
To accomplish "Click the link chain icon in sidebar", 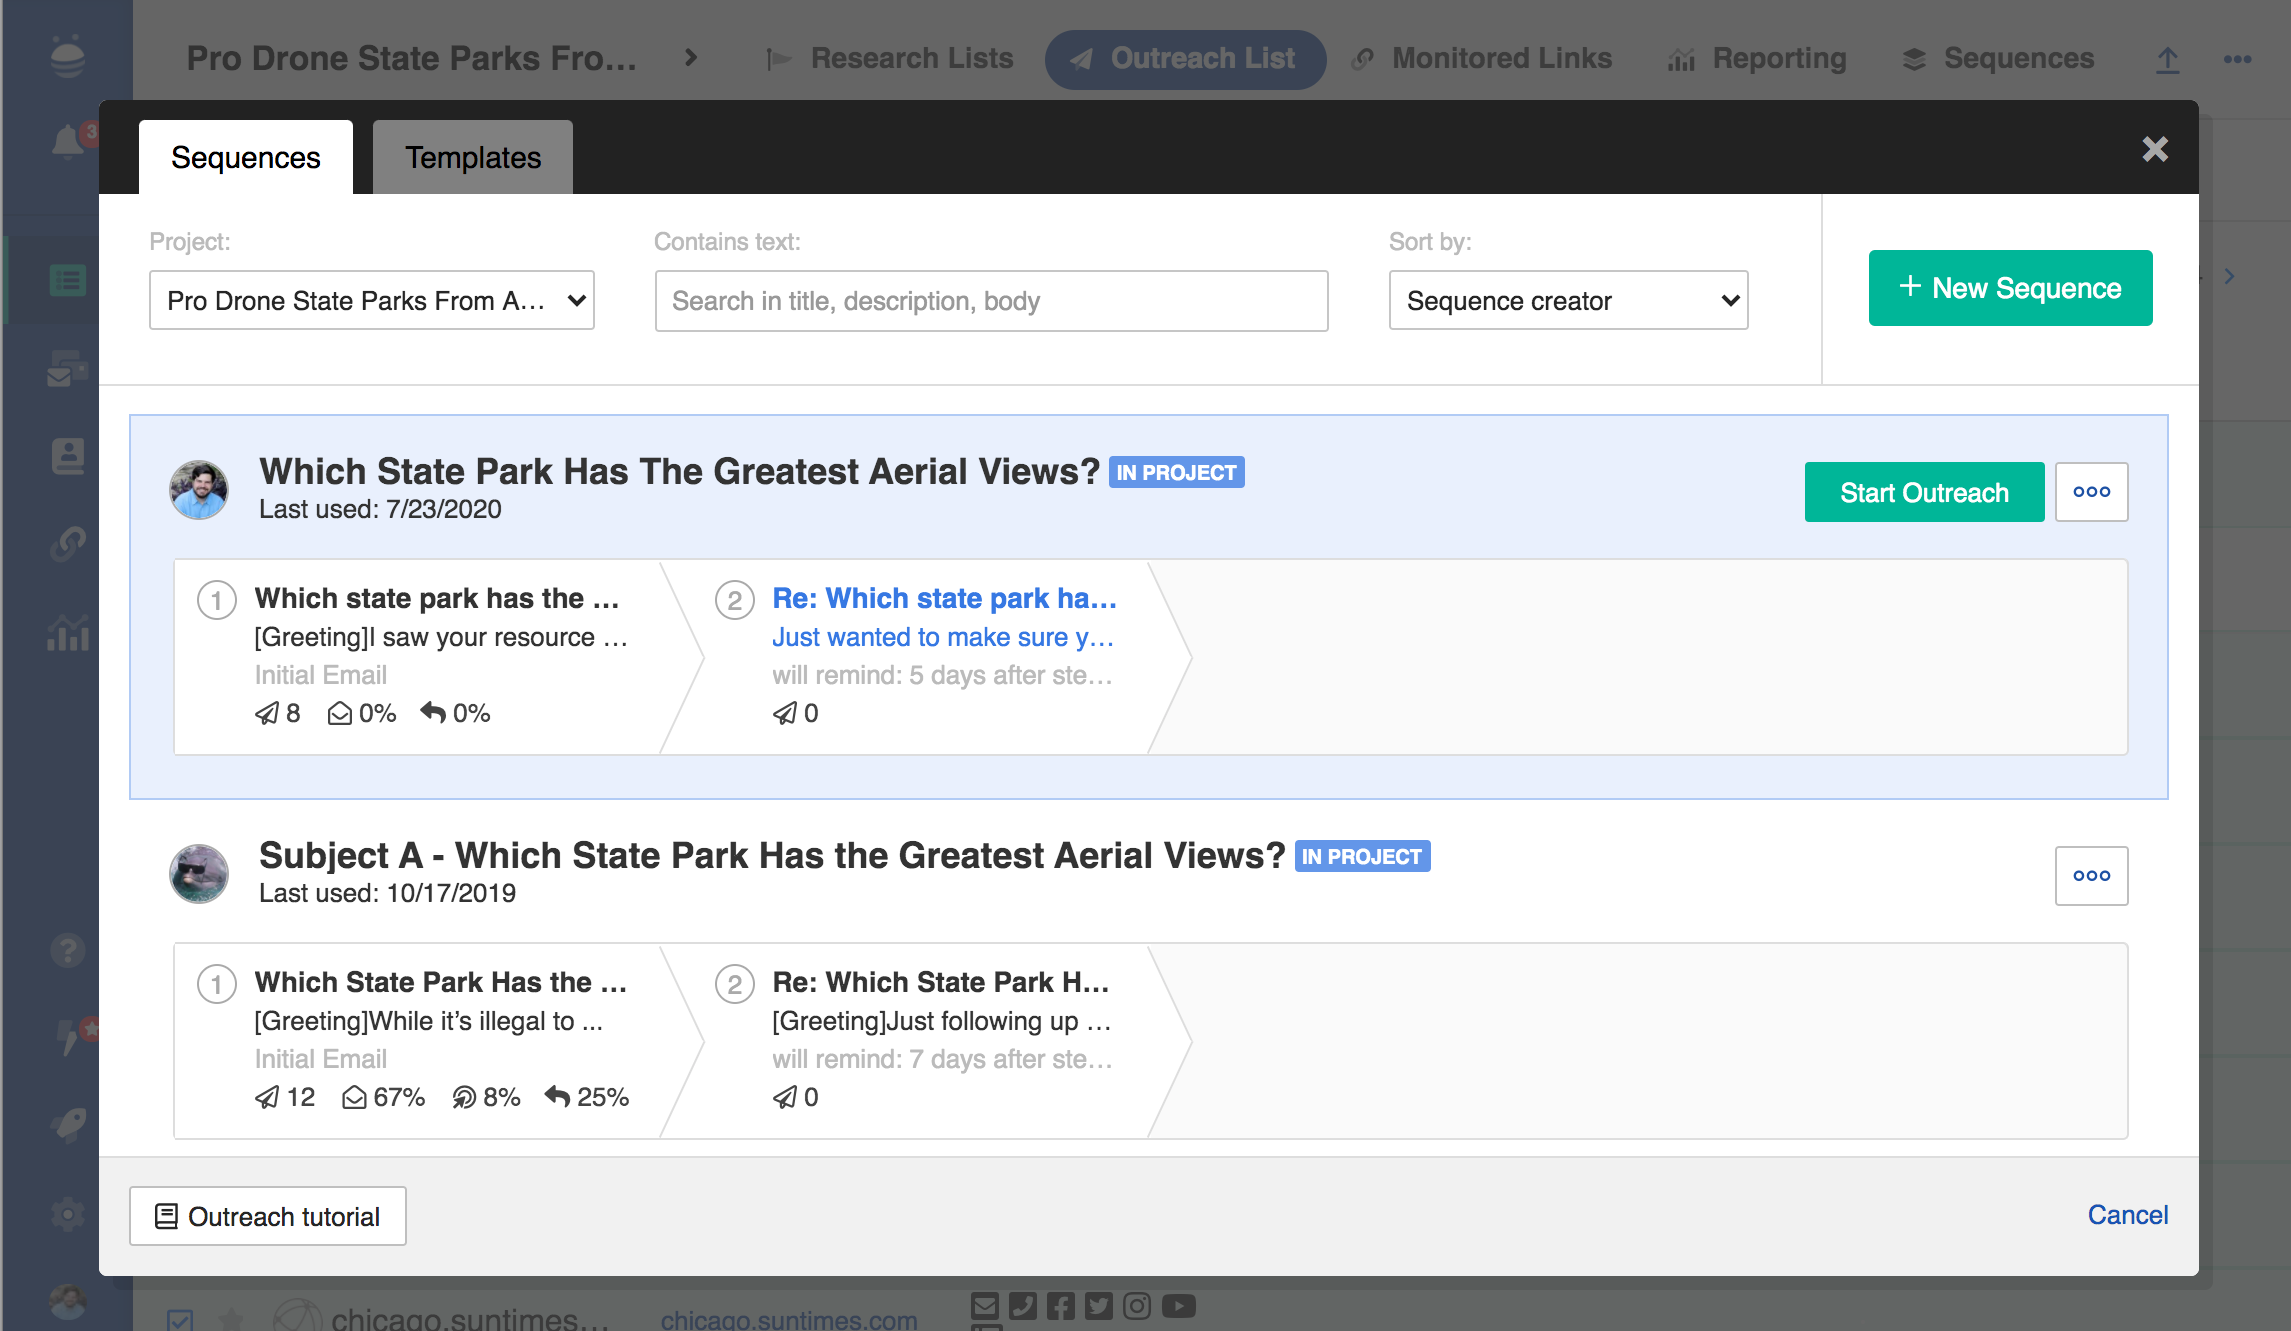I will click(x=68, y=543).
